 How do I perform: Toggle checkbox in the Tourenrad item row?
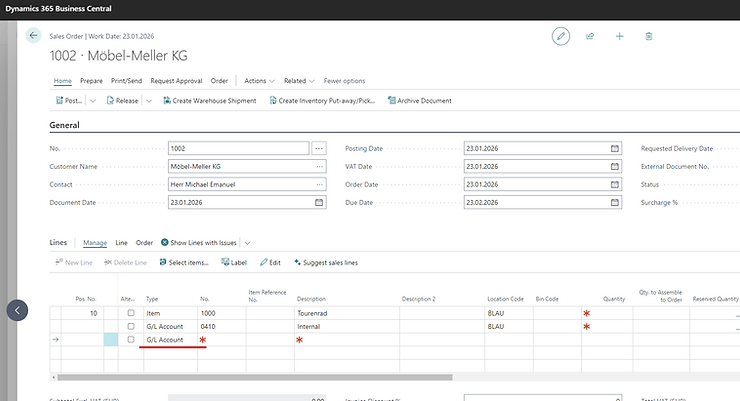pyautogui.click(x=131, y=313)
